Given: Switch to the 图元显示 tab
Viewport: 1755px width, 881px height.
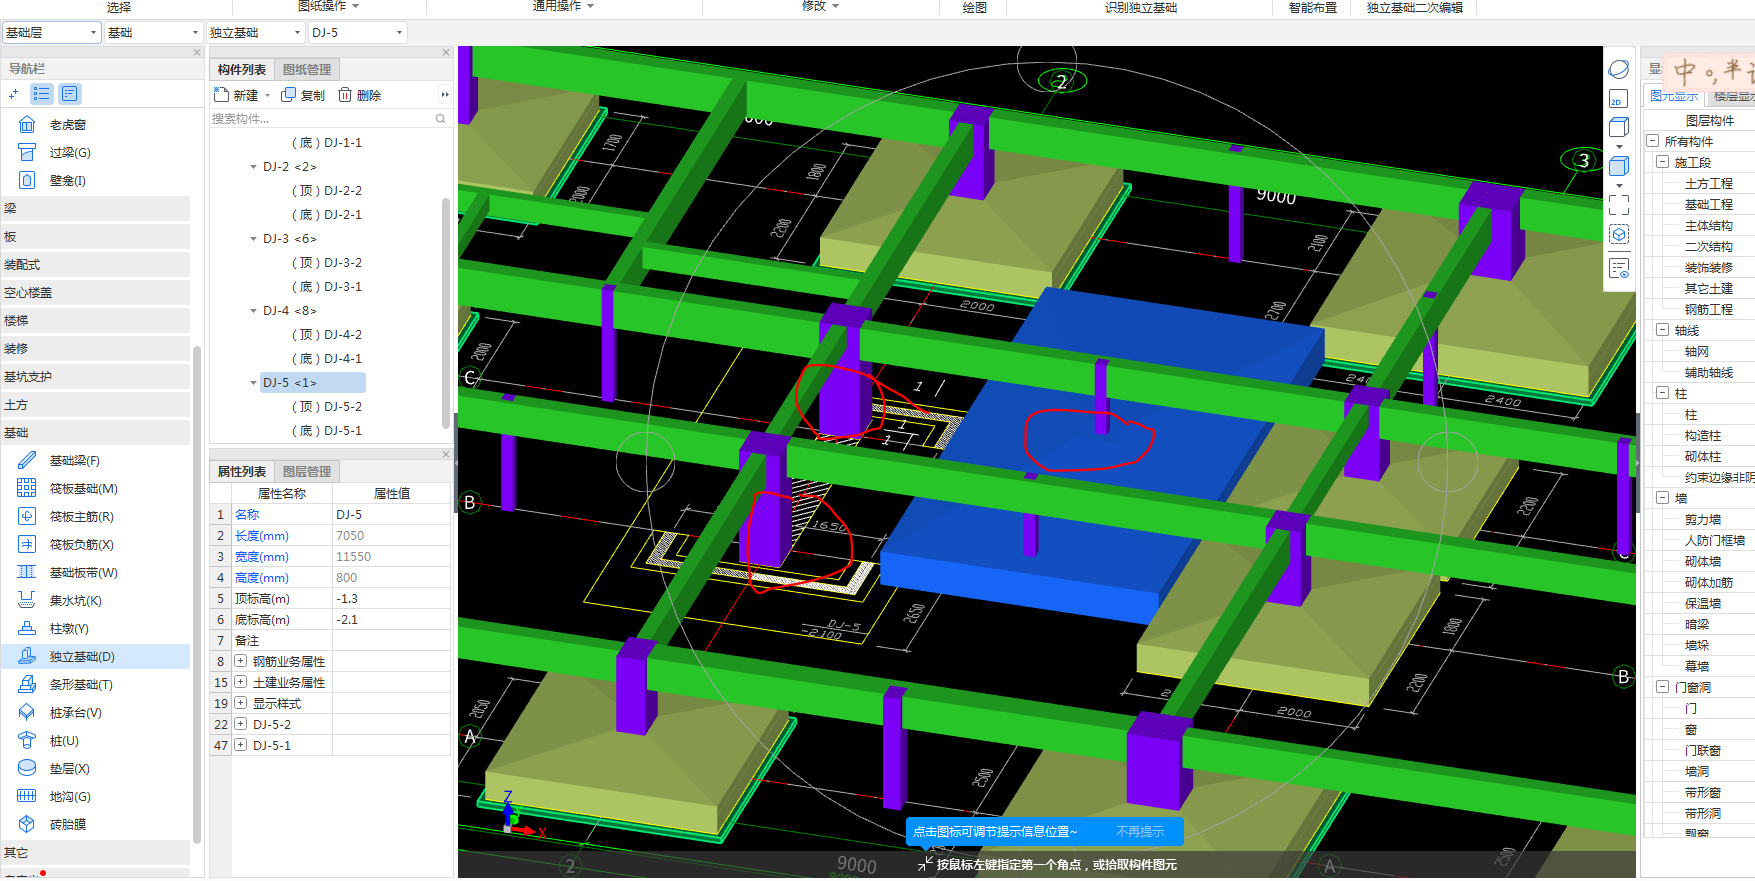Looking at the screenshot, I should 1674,96.
